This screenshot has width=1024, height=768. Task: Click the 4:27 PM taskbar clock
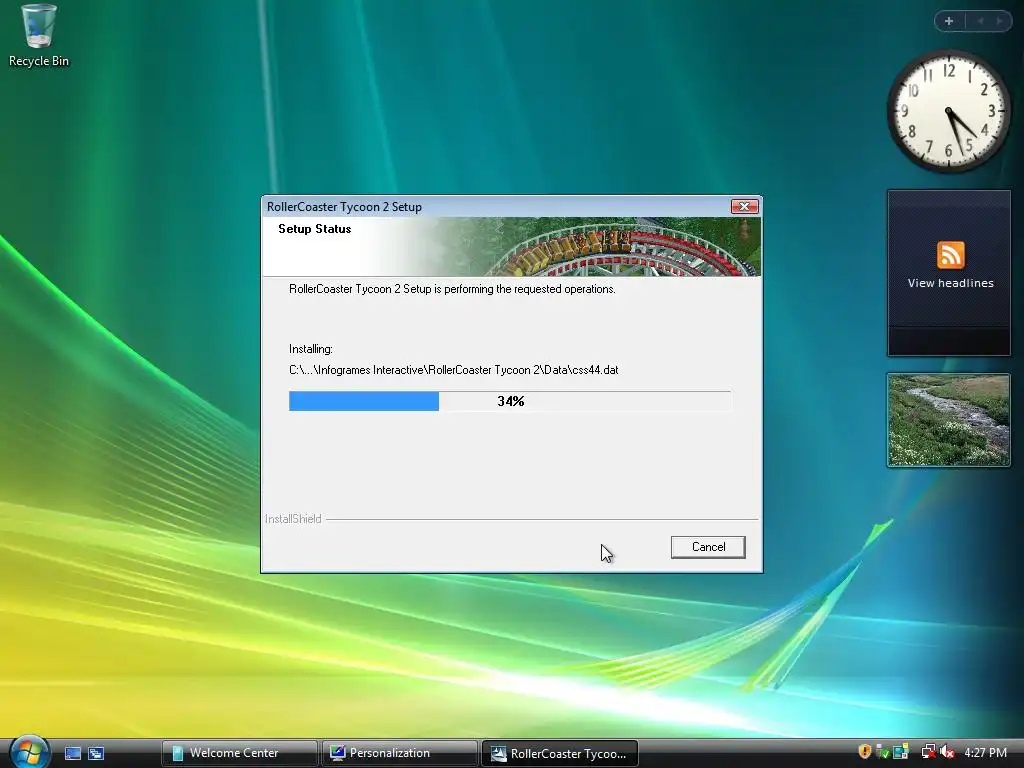(x=985, y=753)
